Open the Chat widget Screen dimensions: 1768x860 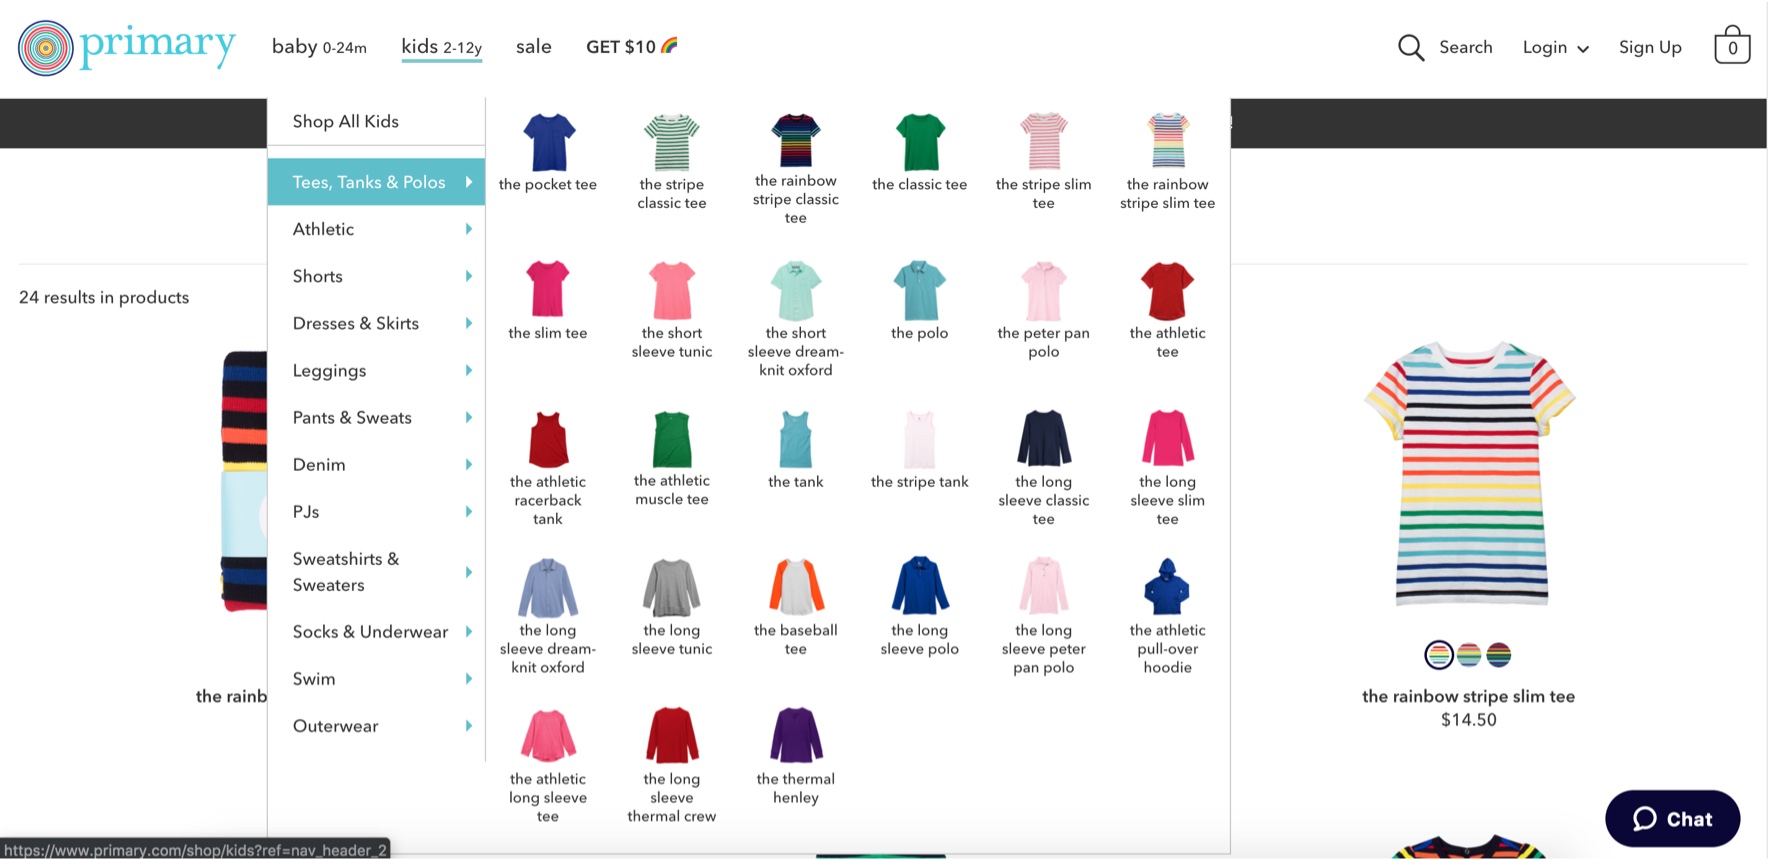tap(1672, 819)
